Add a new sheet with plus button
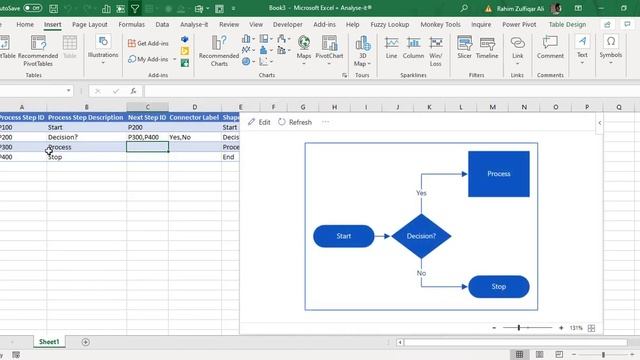This screenshot has width=640, height=360. (85, 342)
